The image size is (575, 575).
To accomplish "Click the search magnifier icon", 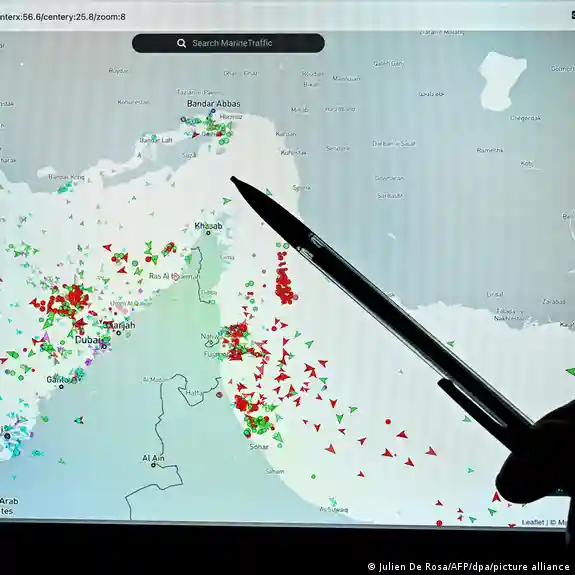I will coord(181,43).
